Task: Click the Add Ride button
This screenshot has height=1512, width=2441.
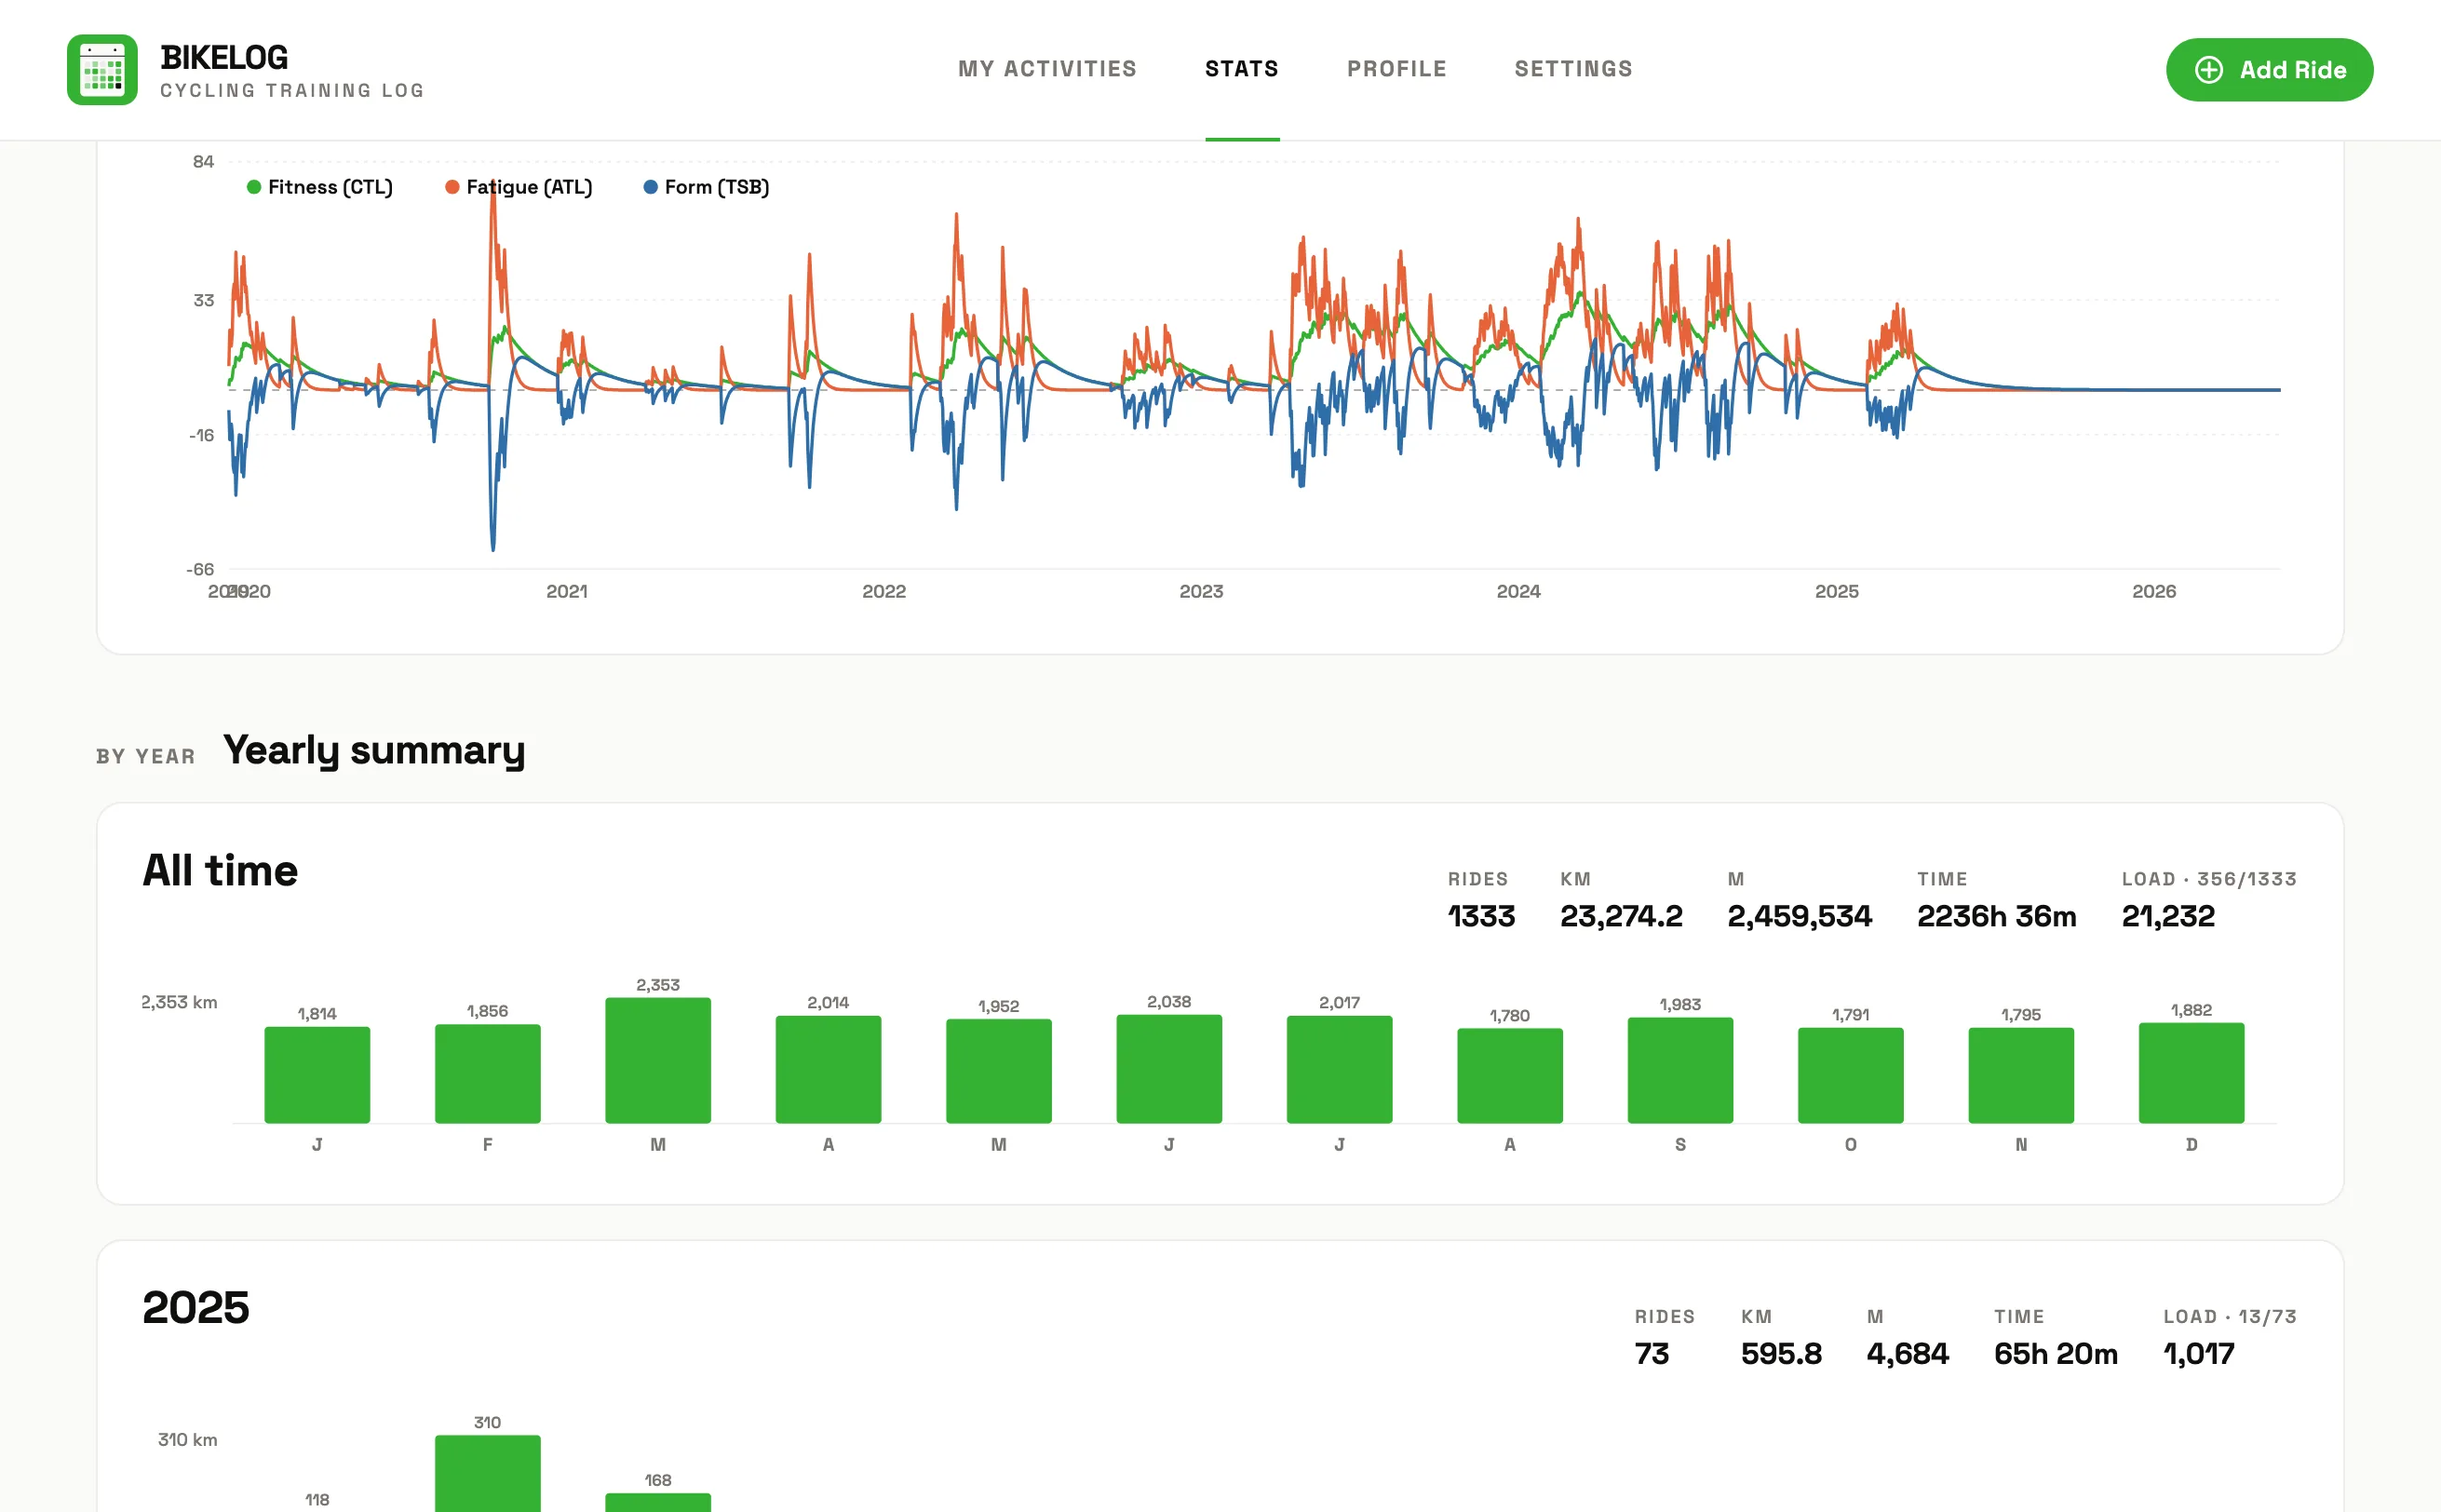Action: coord(2269,70)
